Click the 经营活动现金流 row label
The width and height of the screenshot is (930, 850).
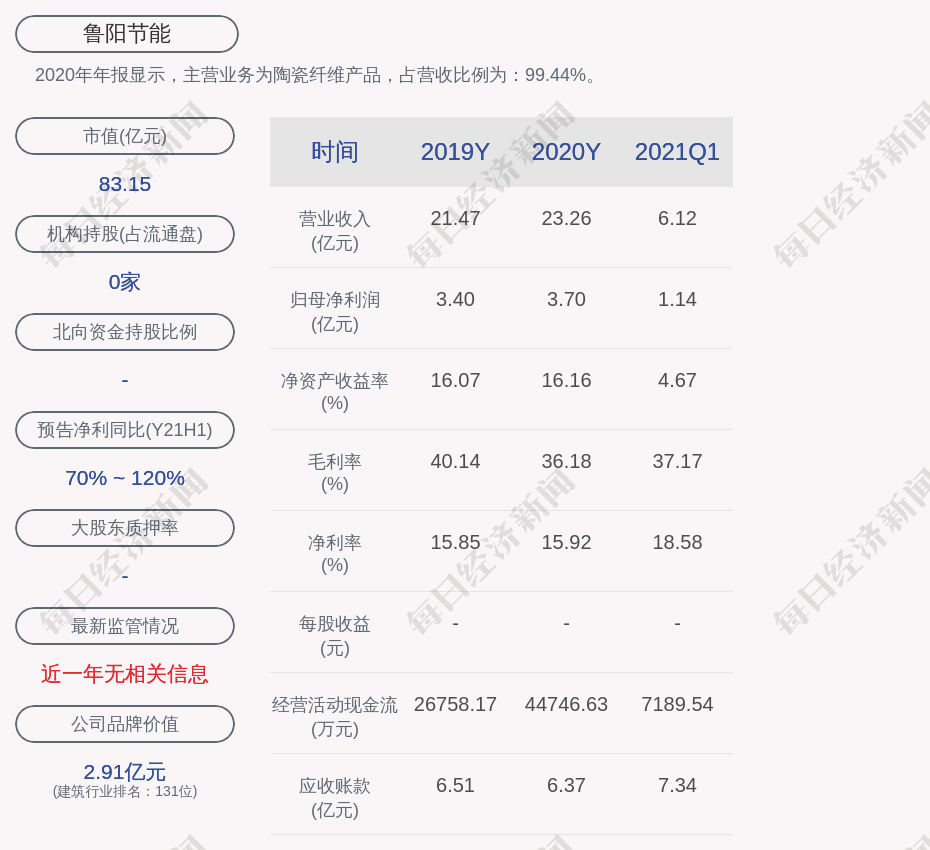[x=335, y=705]
